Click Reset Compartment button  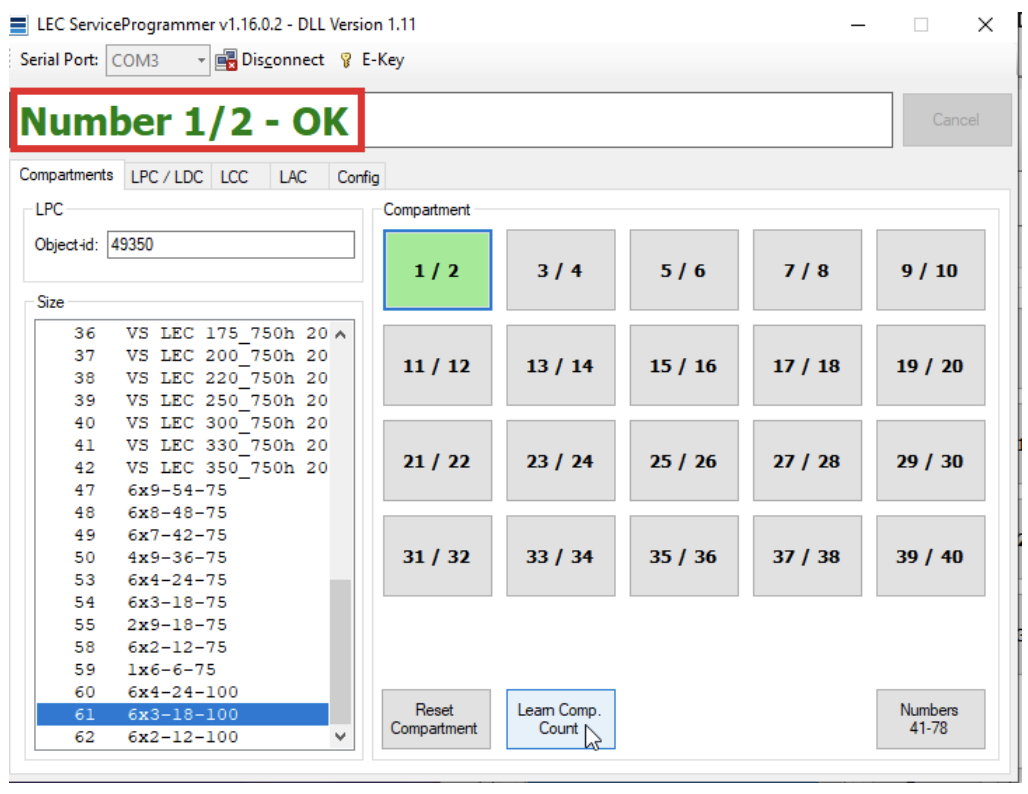436,719
